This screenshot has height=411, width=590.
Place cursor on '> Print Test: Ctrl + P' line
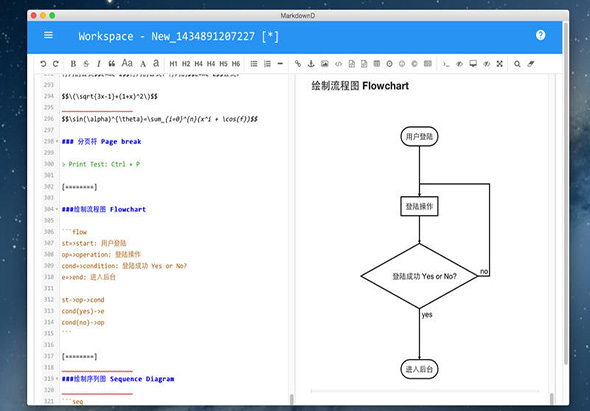[100, 164]
